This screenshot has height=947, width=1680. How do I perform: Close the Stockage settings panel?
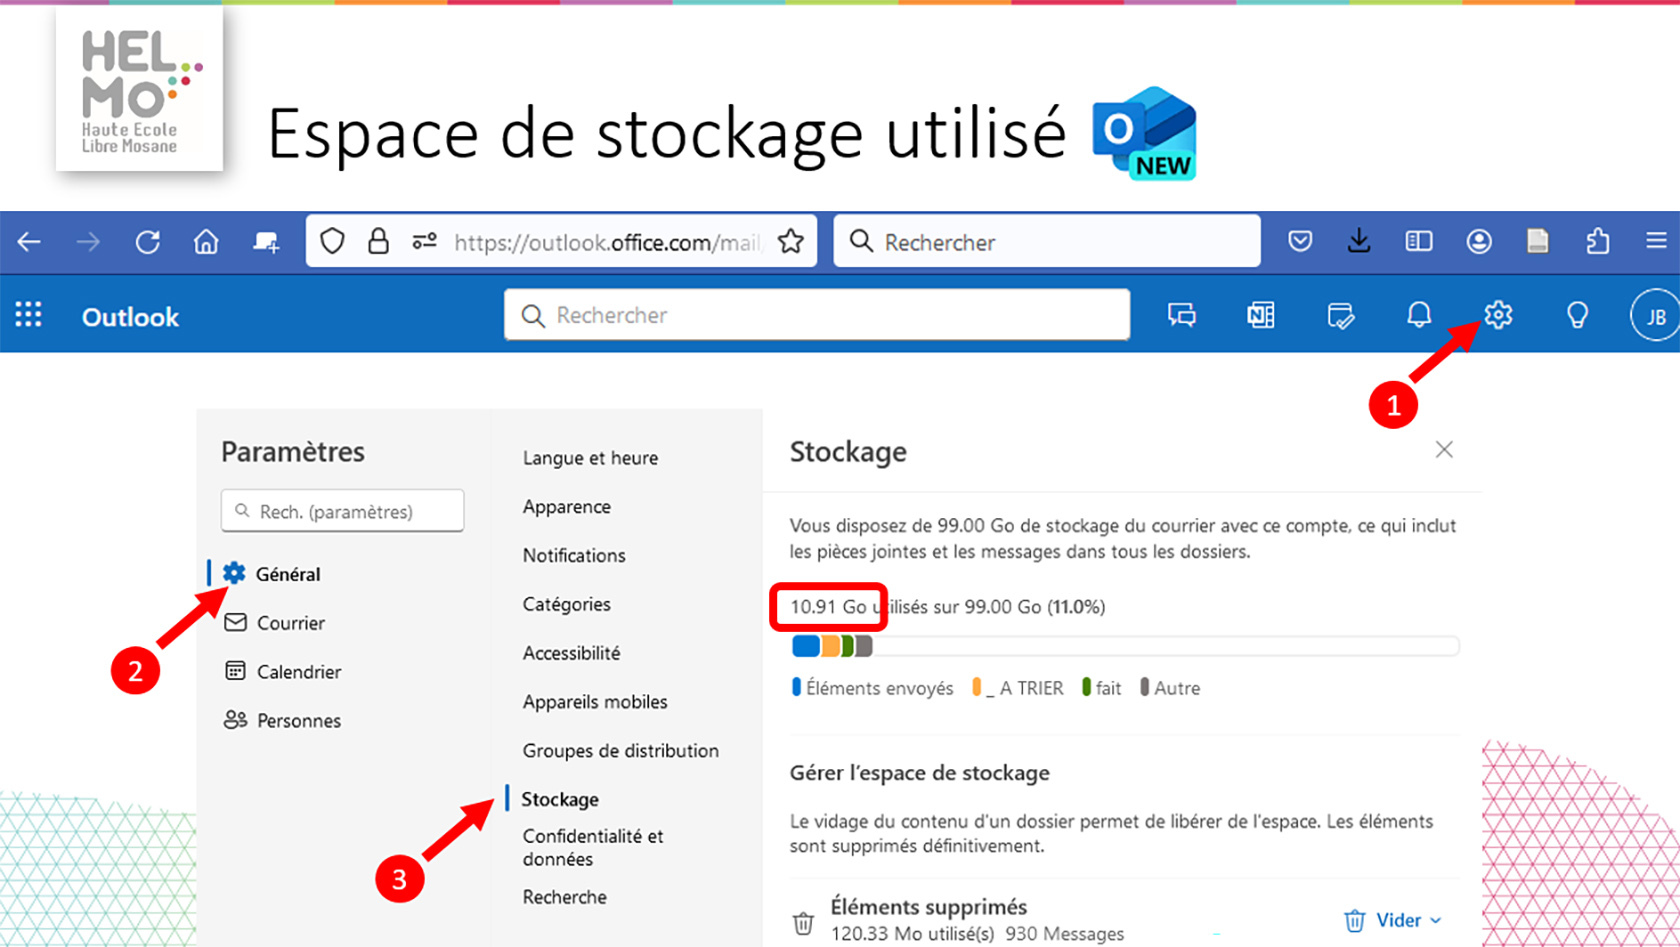pyautogui.click(x=1443, y=450)
